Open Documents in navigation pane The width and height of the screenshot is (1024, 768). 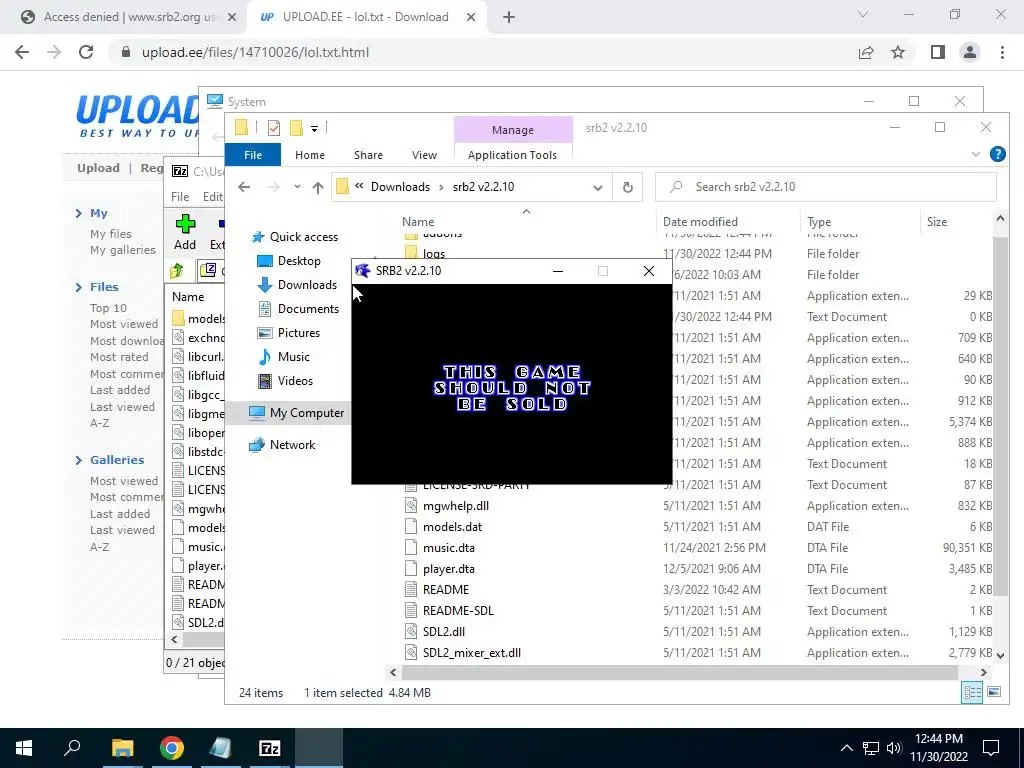pos(308,309)
